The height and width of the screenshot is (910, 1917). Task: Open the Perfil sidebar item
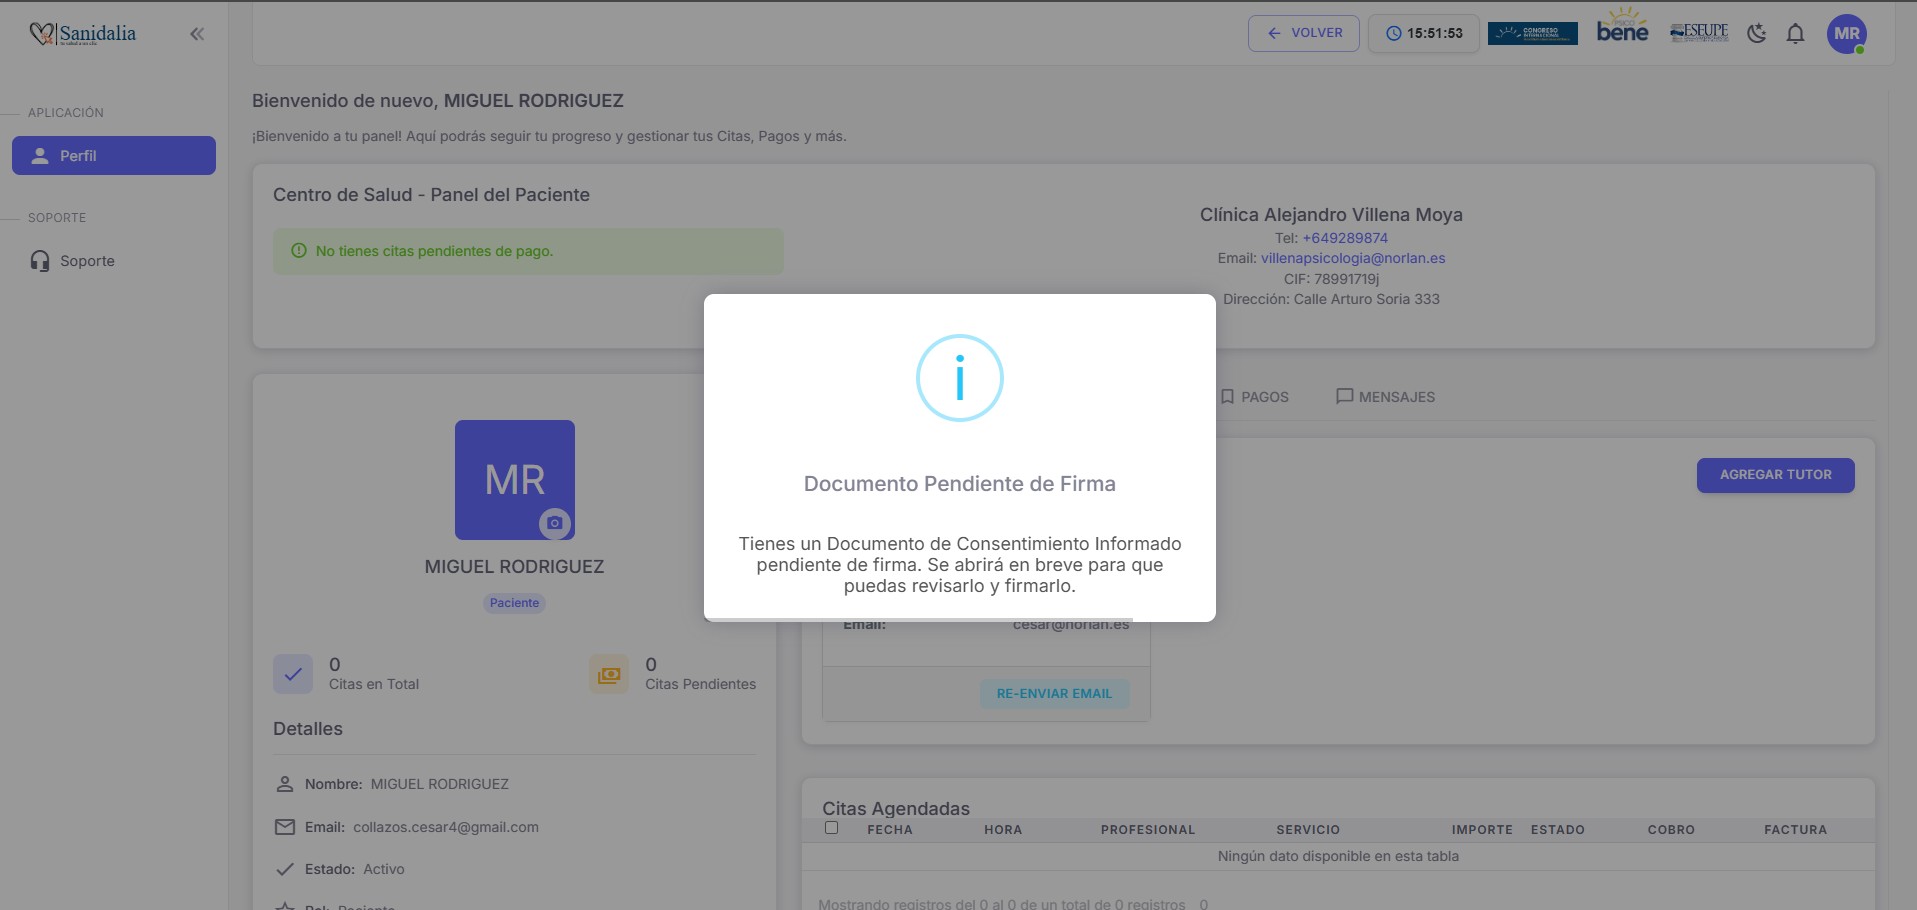114,156
